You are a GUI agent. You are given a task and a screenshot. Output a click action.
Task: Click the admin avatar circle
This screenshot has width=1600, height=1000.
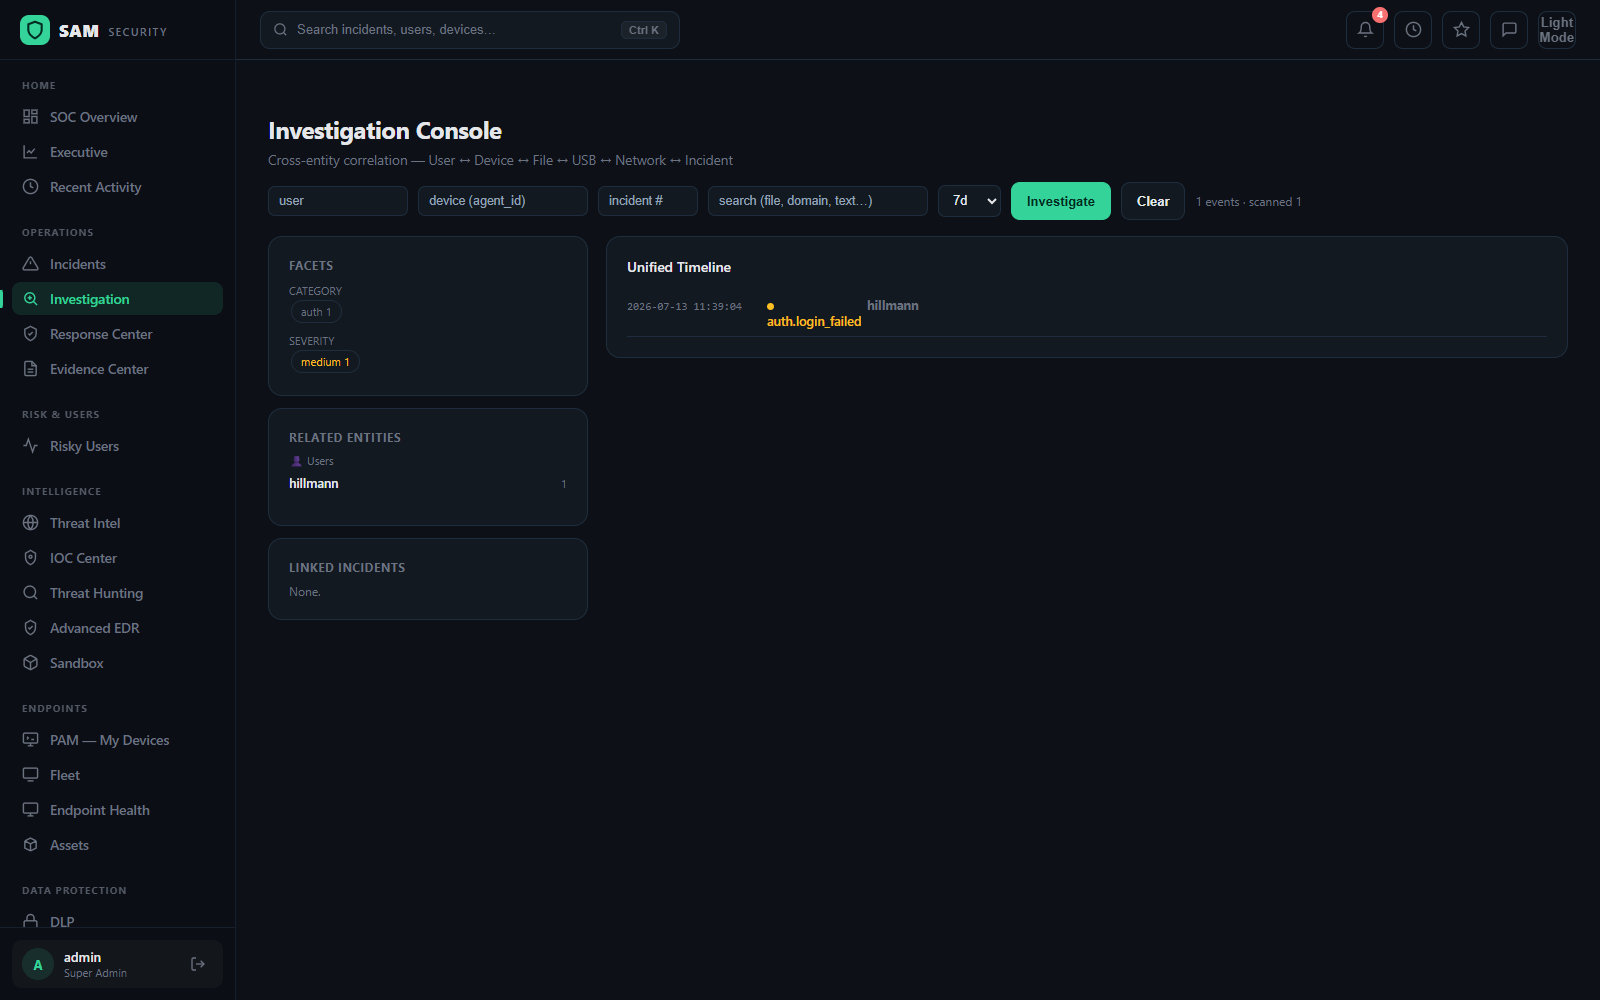(x=38, y=965)
